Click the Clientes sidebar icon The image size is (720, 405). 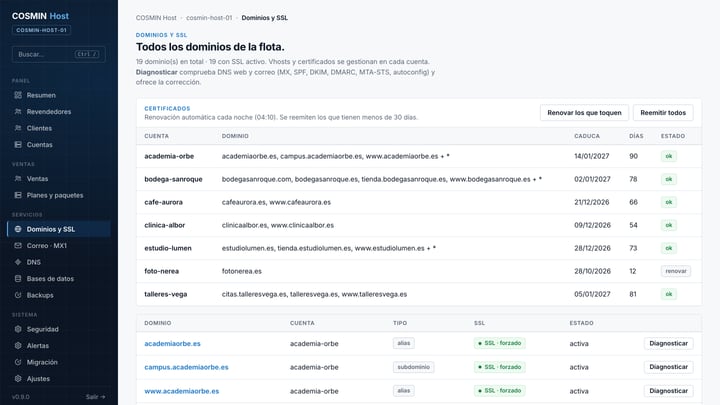(18, 128)
